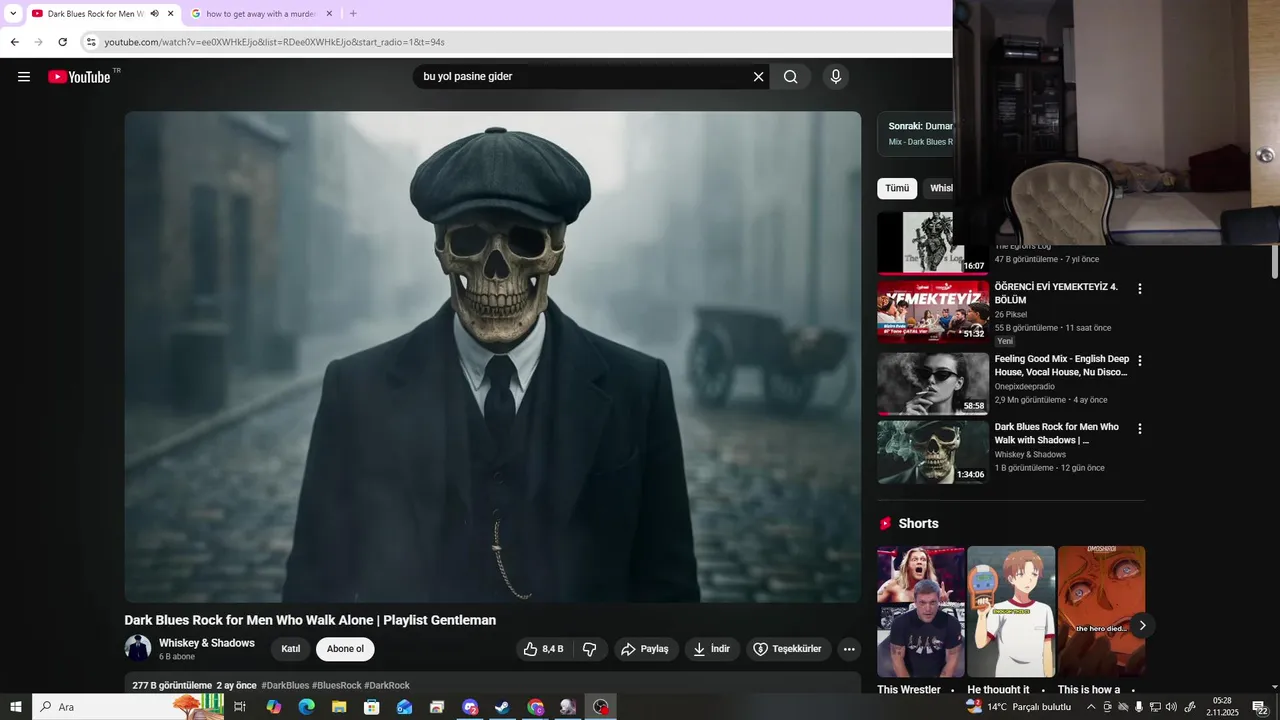Download the video with İndir
This screenshot has width=1280, height=720.
pyautogui.click(x=712, y=649)
